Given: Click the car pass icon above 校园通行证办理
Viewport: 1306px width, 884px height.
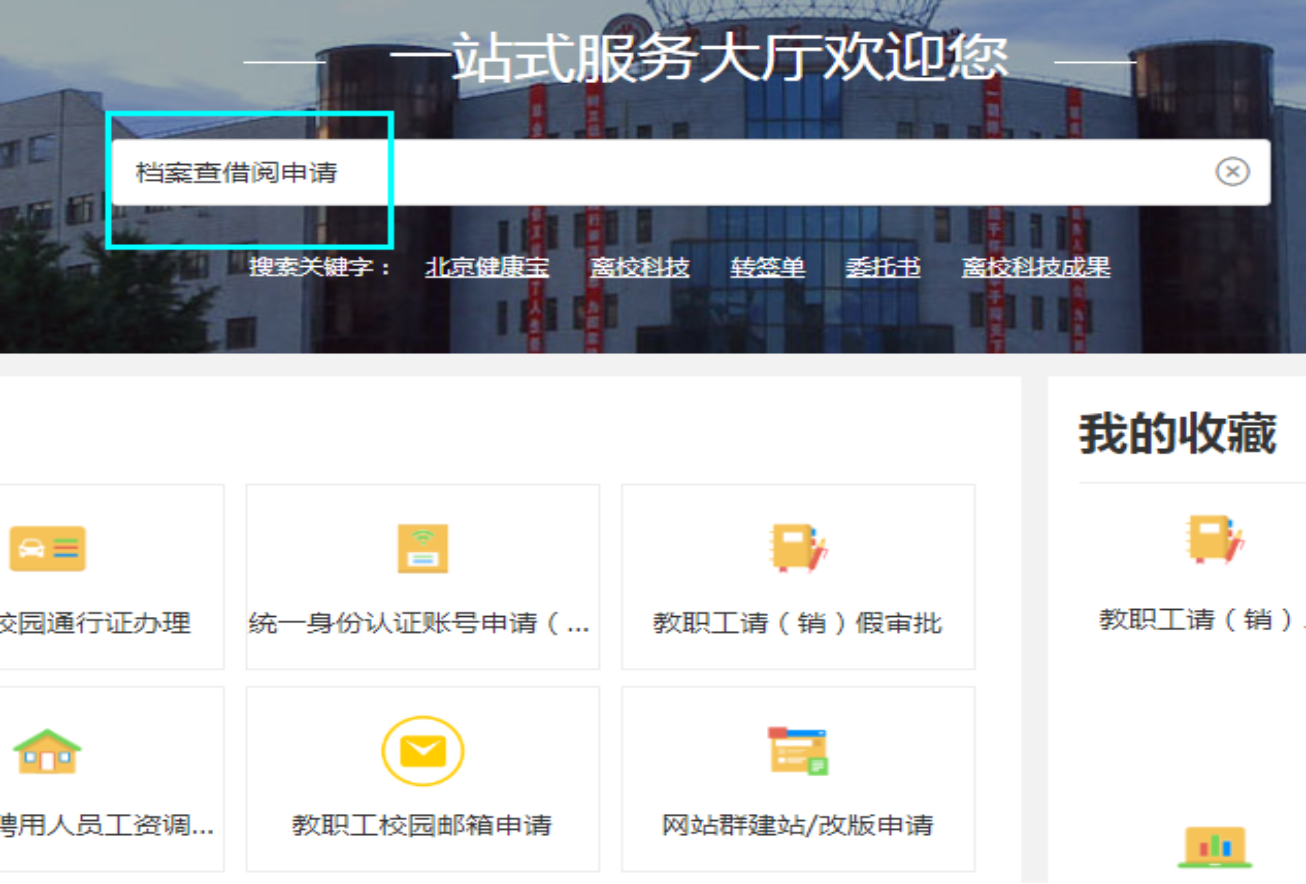Looking at the screenshot, I should point(47,549).
